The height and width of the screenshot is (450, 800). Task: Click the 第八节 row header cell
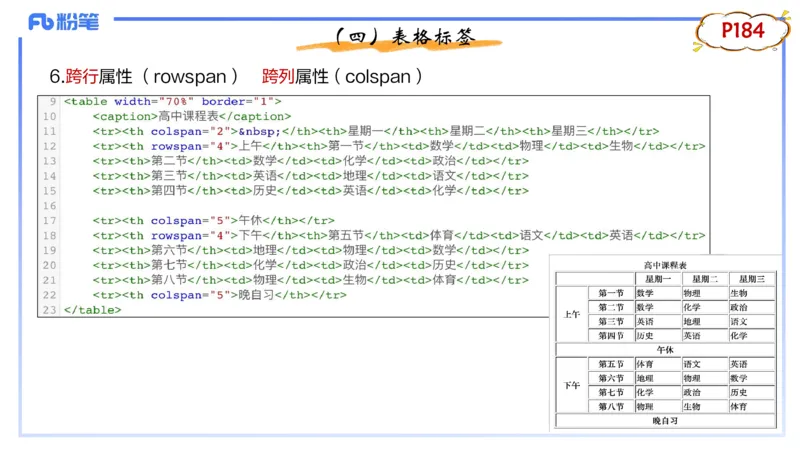[x=610, y=406]
